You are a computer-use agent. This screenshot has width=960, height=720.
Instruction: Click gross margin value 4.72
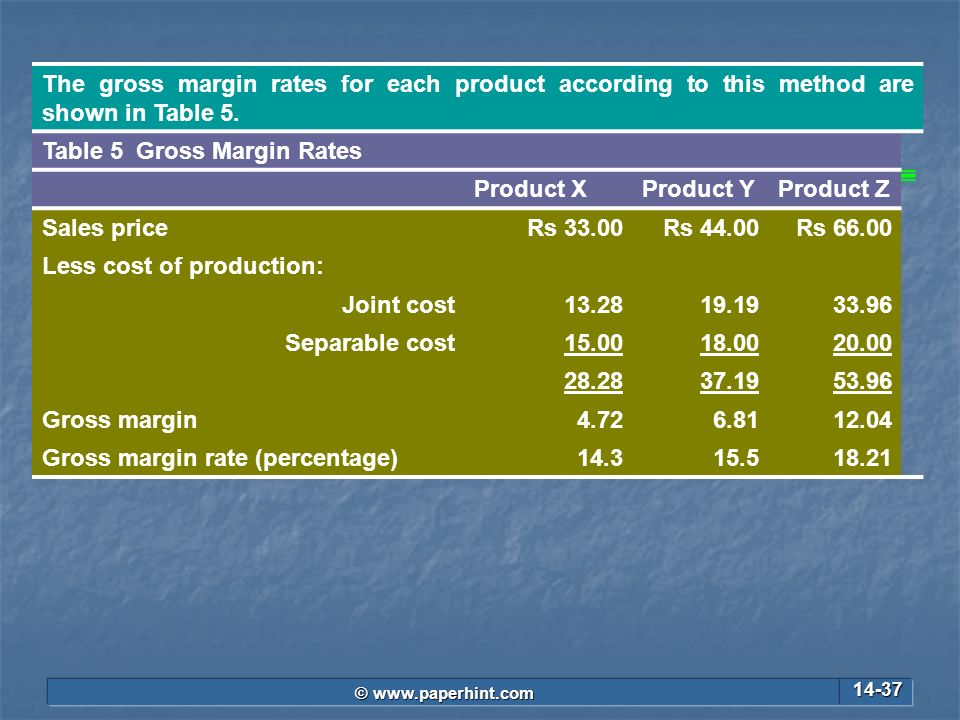pos(600,420)
